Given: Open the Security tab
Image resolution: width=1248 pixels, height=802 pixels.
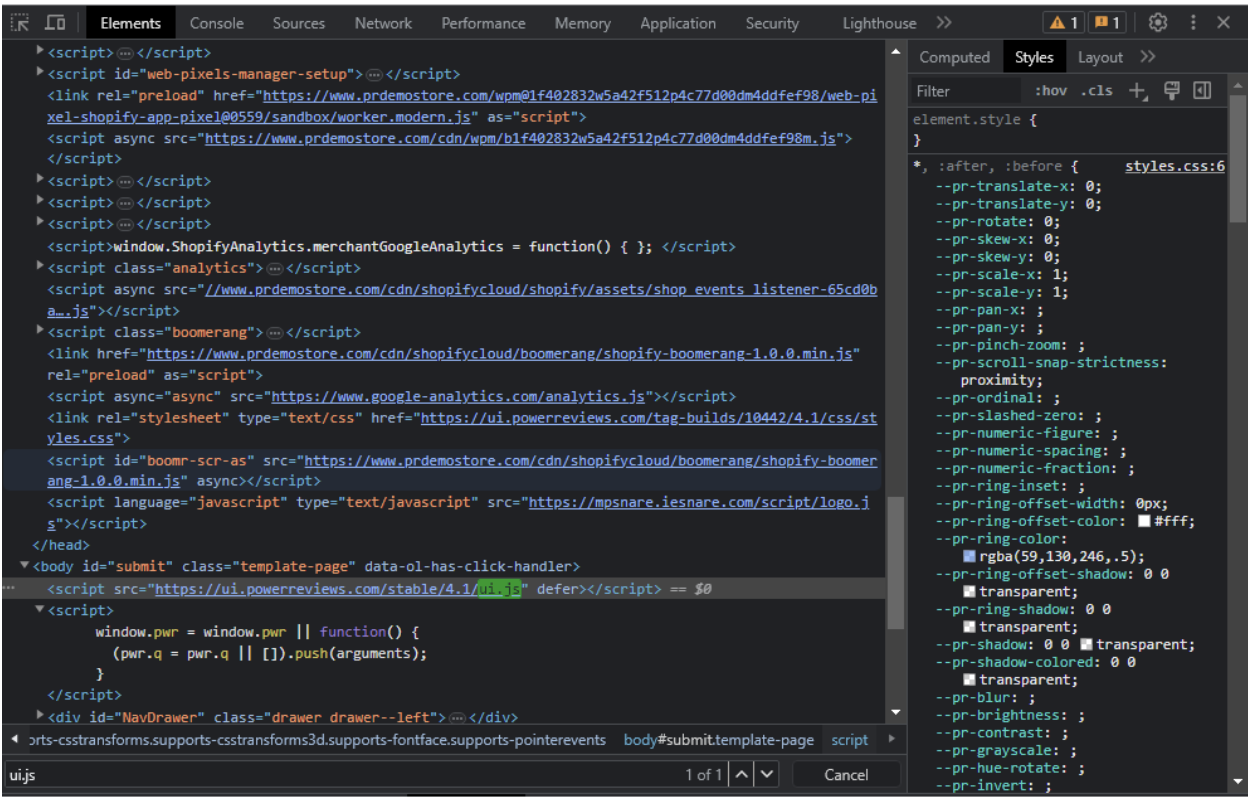Looking at the screenshot, I should point(772,23).
